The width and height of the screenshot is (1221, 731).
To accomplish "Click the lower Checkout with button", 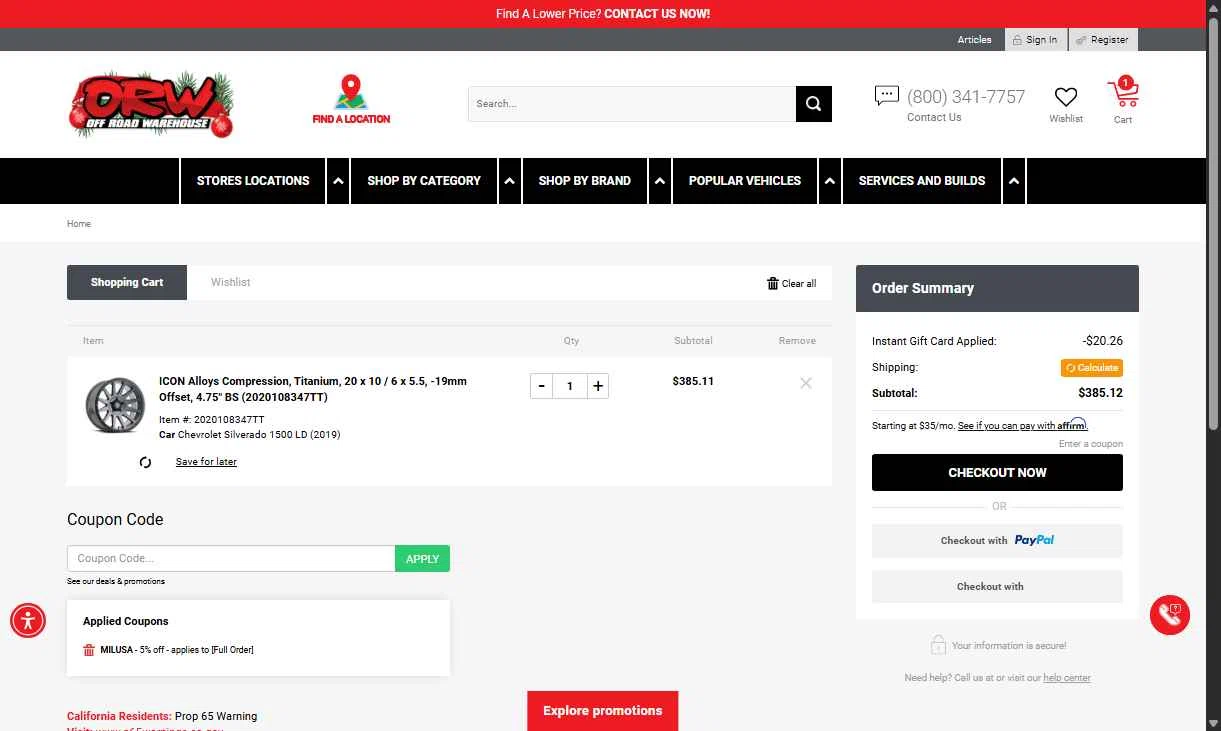I will tap(997, 586).
